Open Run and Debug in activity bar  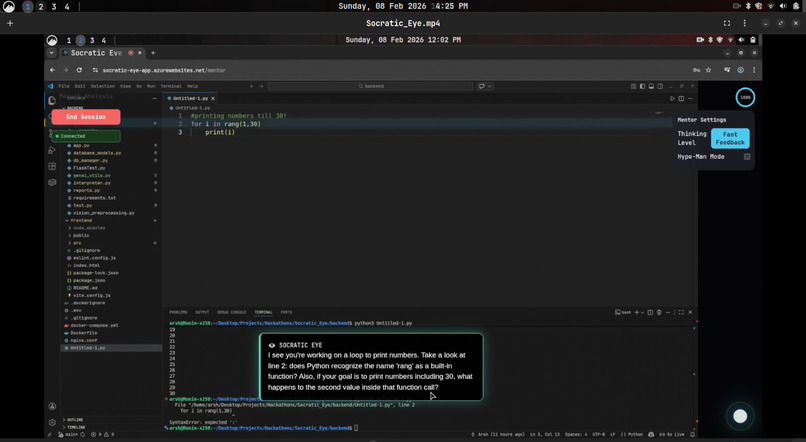click(x=52, y=150)
